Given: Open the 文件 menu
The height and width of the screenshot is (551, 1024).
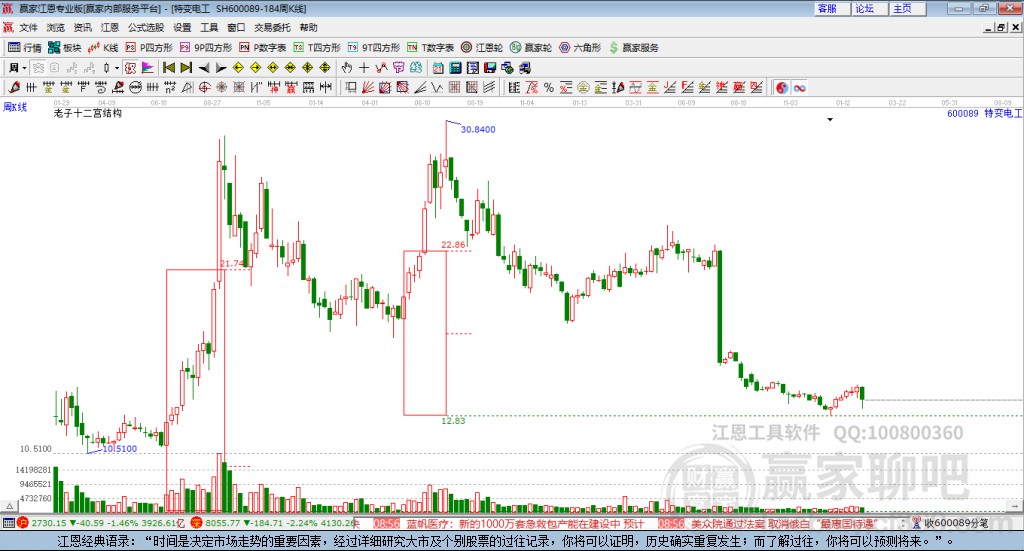Looking at the screenshot, I should 28,27.
